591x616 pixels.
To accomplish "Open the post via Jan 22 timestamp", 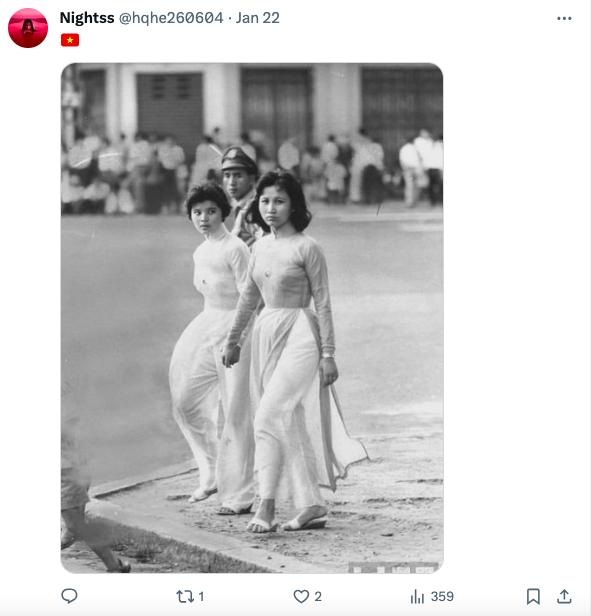I will click(x=257, y=18).
